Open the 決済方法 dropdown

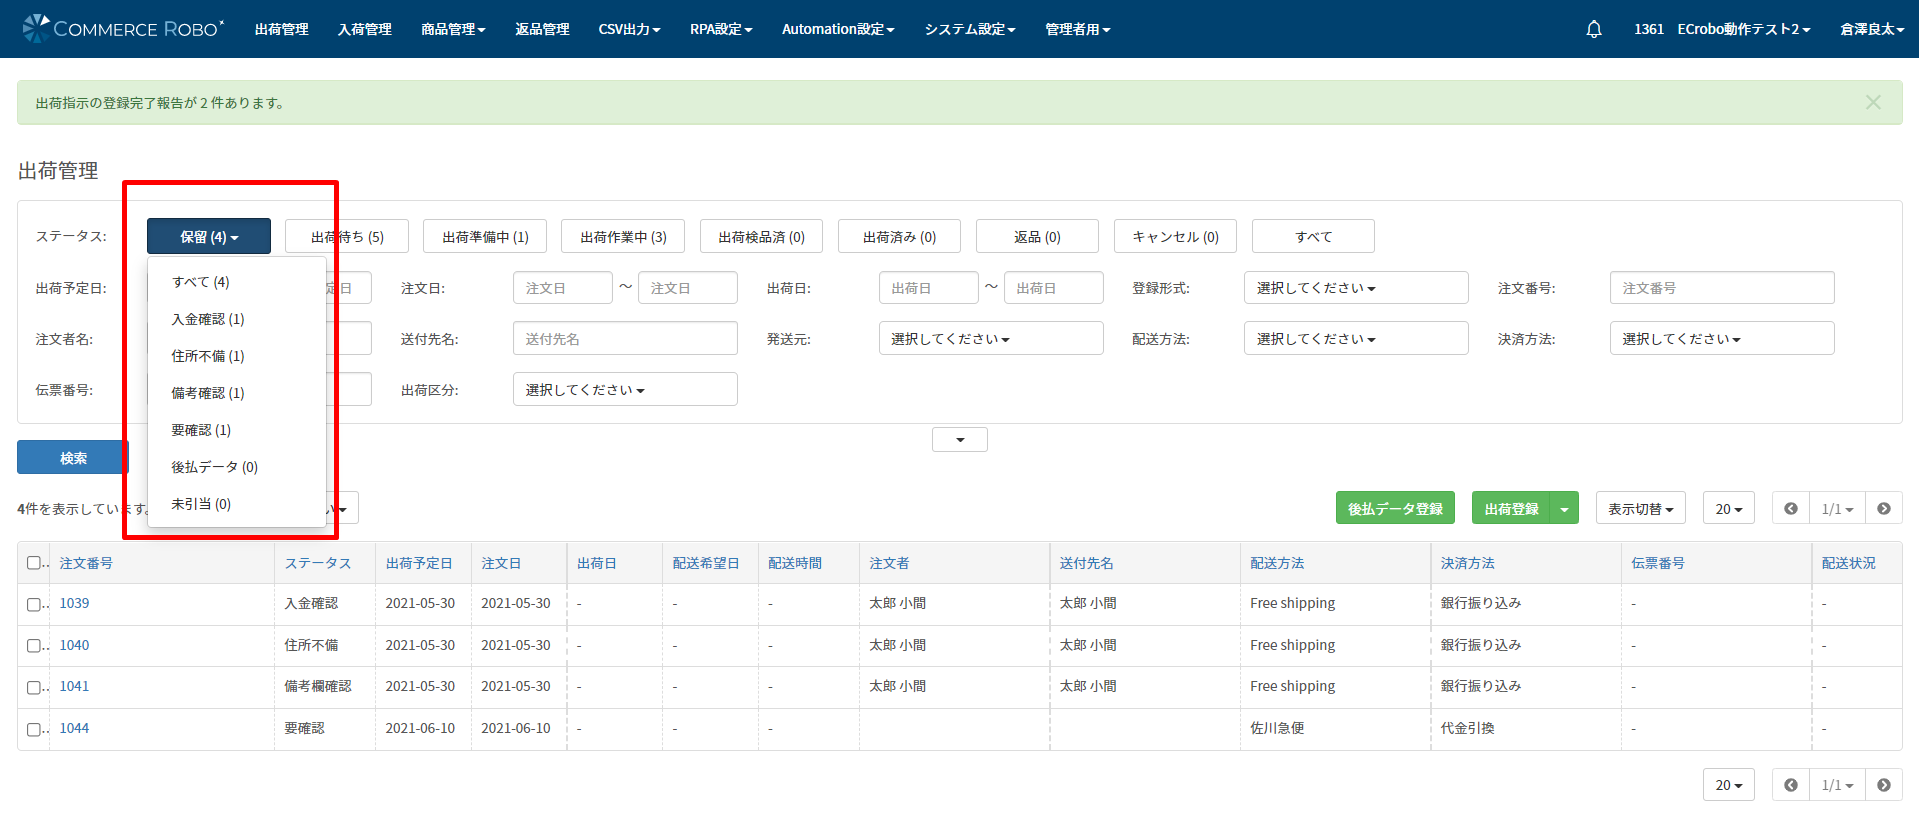[x=1722, y=339]
